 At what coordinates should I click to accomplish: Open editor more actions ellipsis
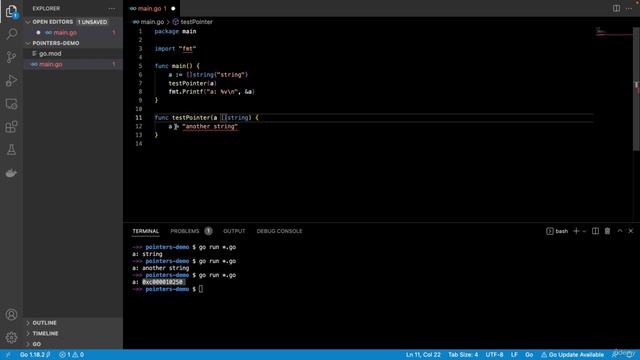click(x=629, y=9)
